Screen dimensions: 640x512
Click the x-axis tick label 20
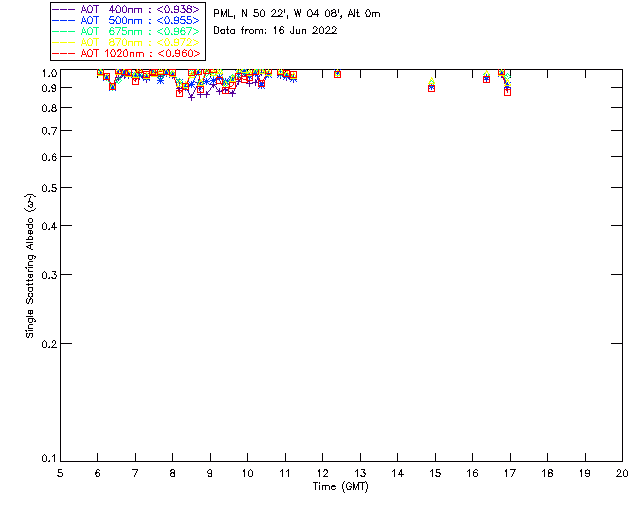[622, 473]
